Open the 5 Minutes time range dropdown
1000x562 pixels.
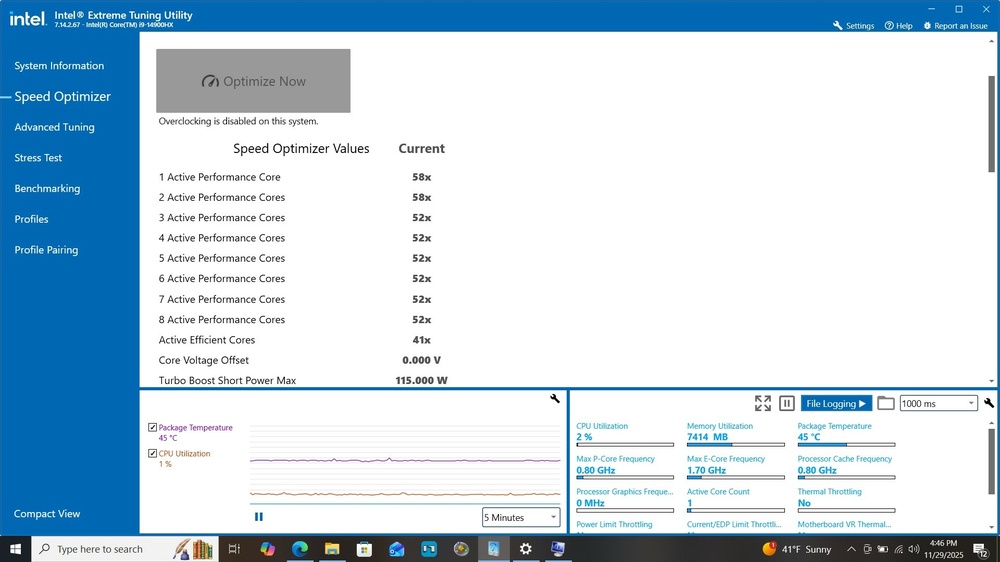[521, 517]
